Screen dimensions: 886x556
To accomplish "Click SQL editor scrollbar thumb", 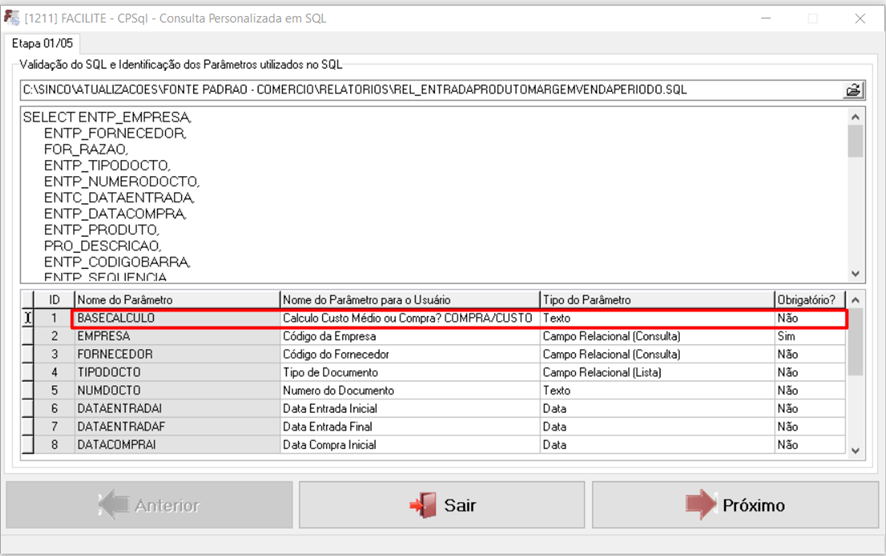I will click(x=855, y=141).
